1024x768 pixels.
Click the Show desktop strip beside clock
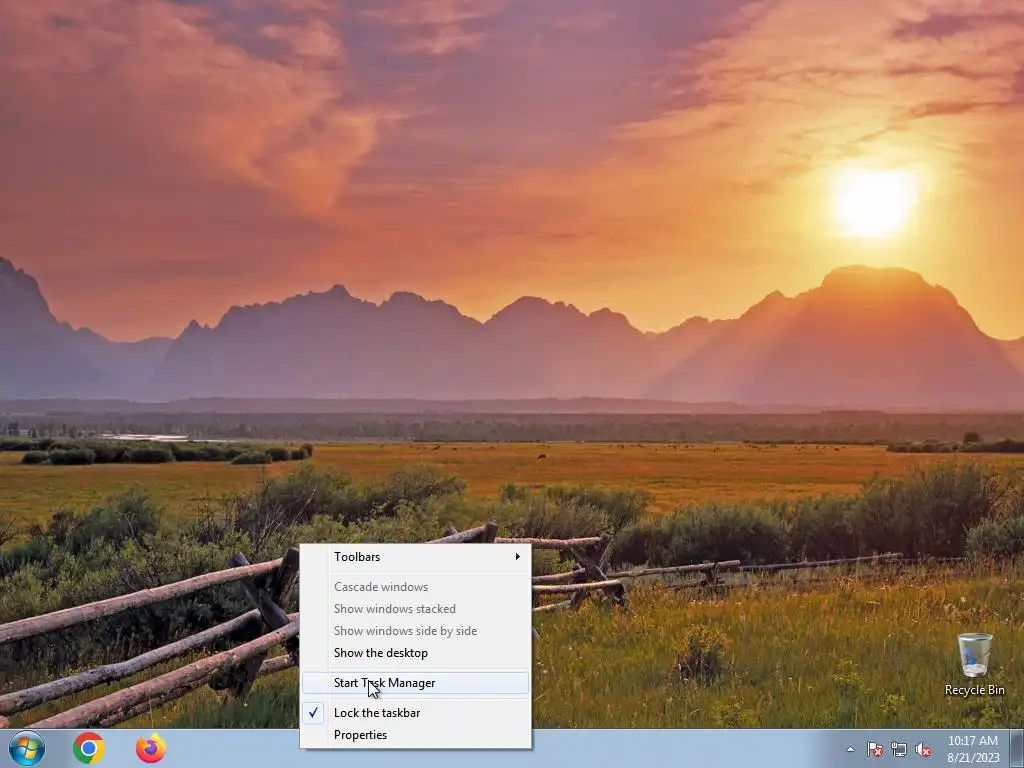(x=1017, y=749)
